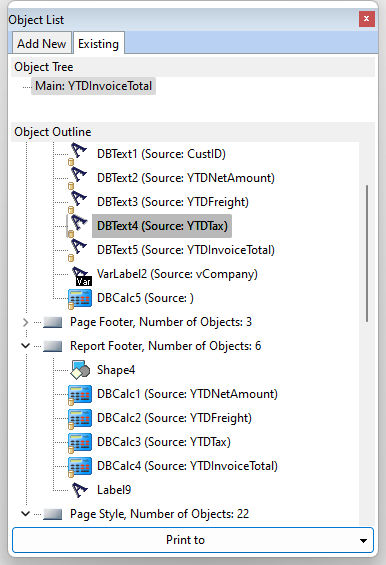Select DBCalc4 (Source: YTDInvoiceTotal) row
386x565 pixels.
click(x=187, y=466)
